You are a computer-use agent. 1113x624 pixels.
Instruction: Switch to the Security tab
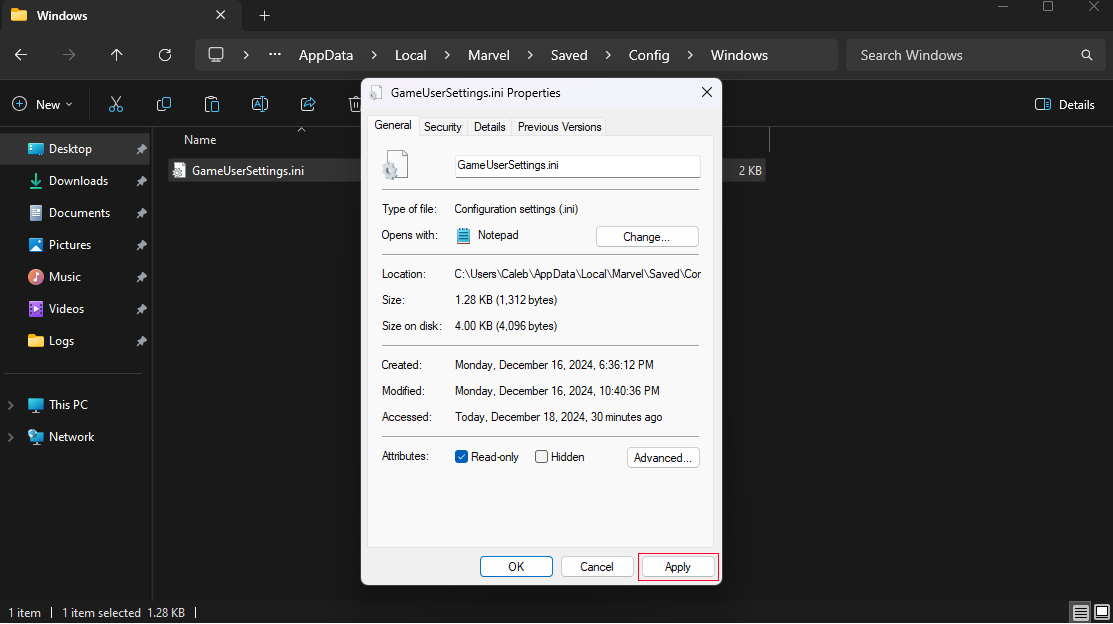pos(443,126)
